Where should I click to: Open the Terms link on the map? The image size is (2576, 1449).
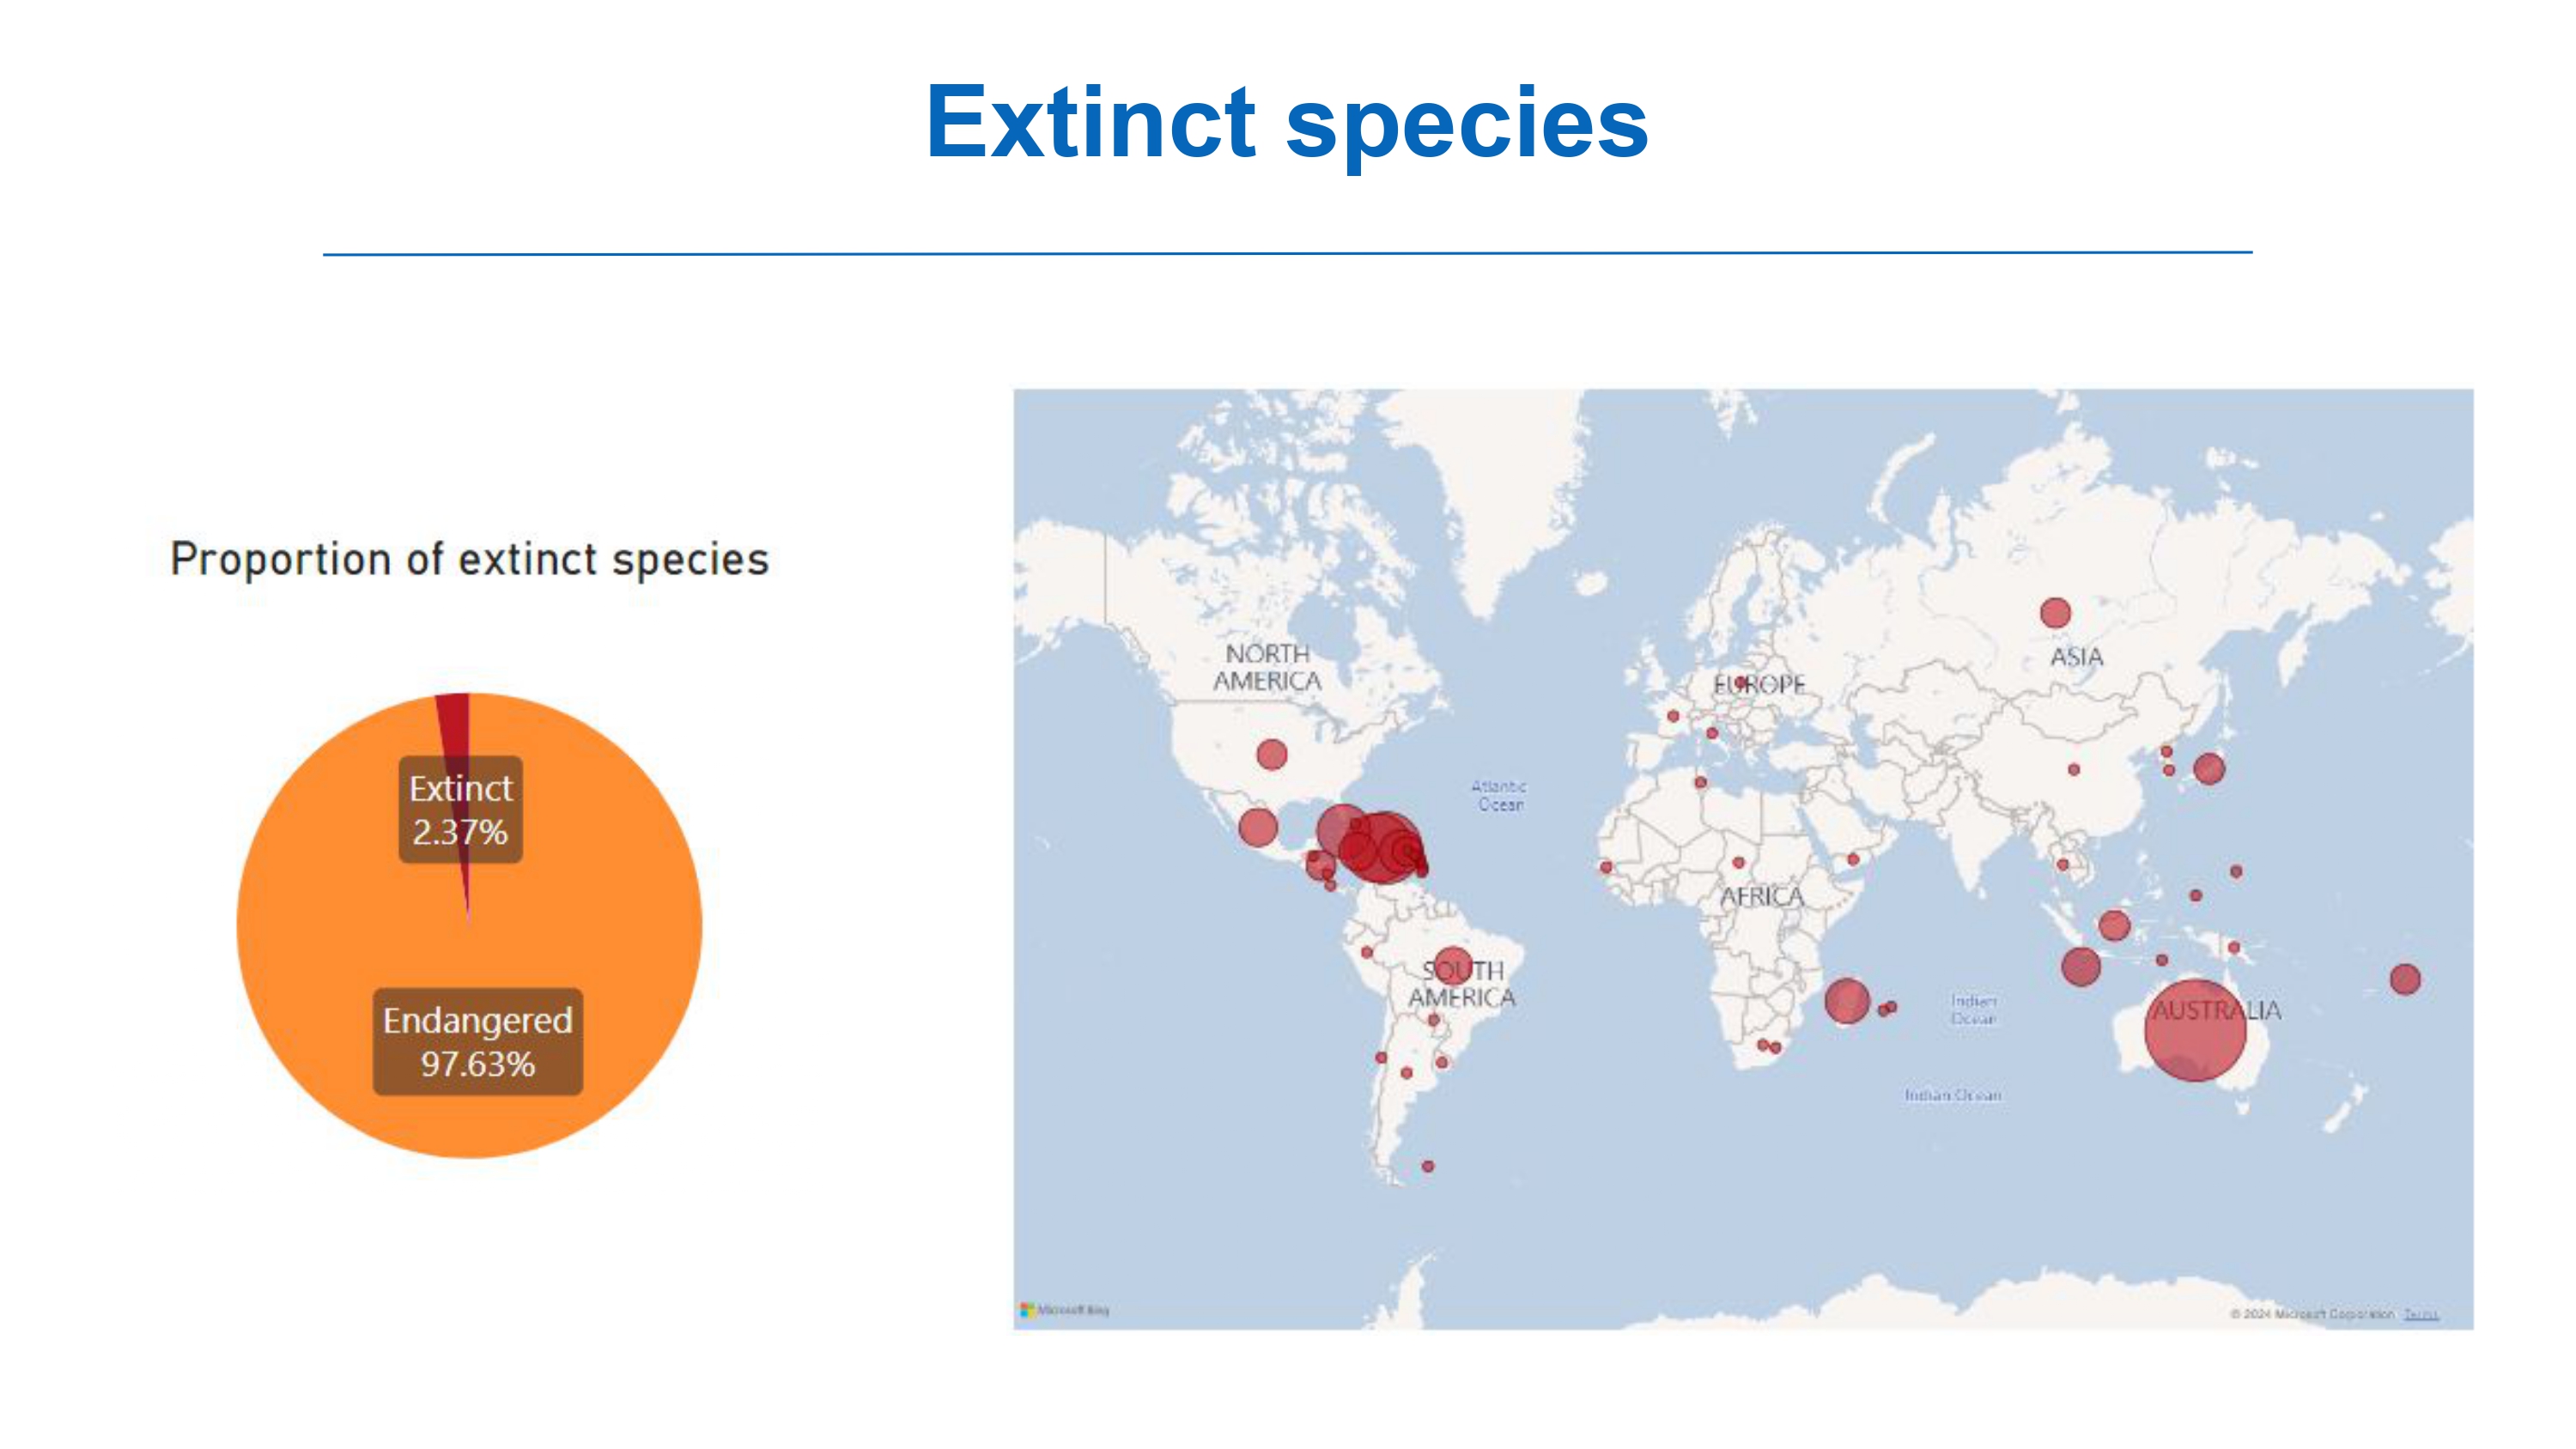point(2421,1314)
